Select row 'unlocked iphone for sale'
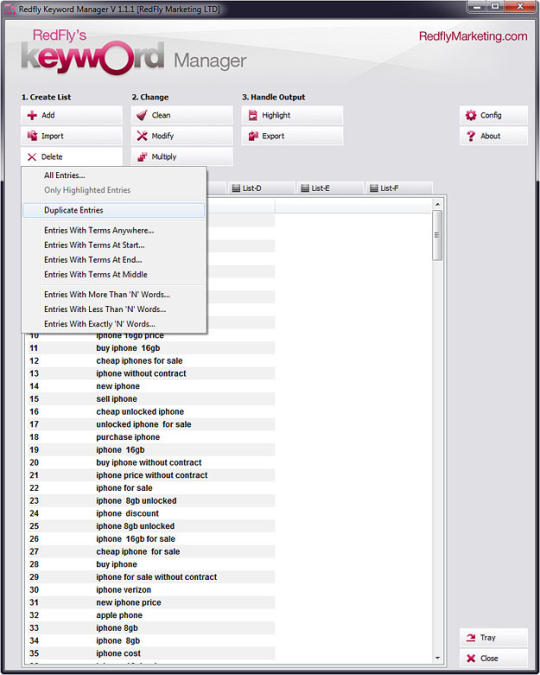This screenshot has height=675, width=540. [x=150, y=424]
